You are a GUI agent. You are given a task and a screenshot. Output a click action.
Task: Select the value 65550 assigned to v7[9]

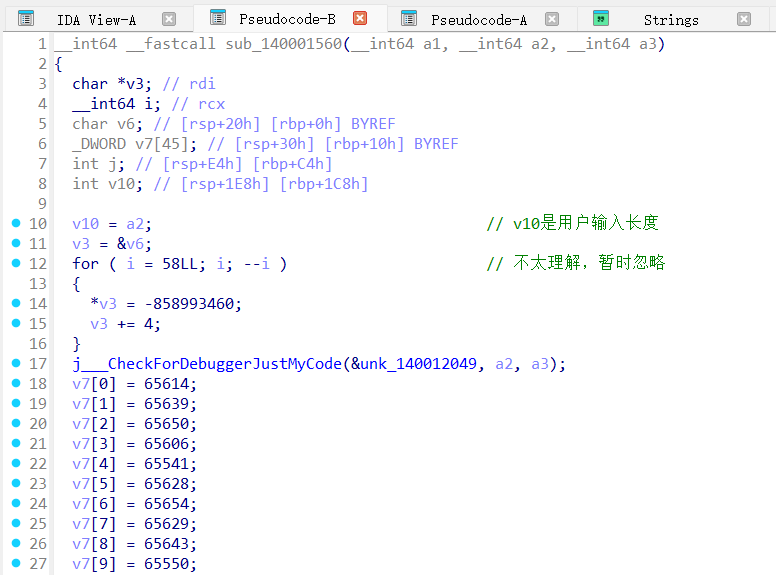[166, 564]
